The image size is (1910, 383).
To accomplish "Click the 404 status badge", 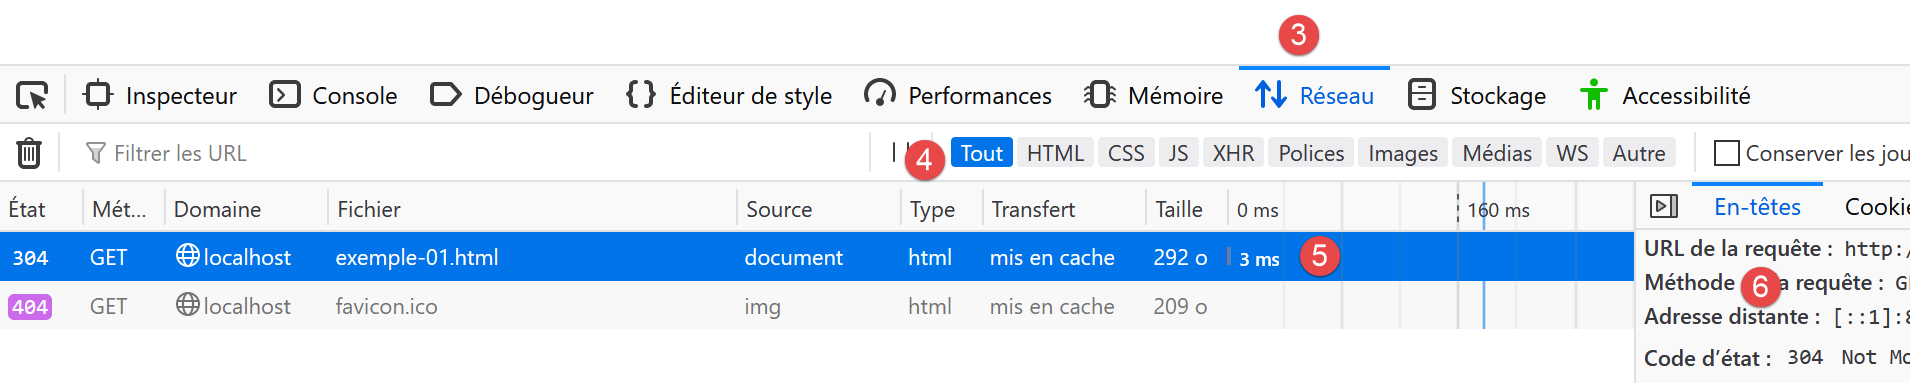I will (30, 307).
